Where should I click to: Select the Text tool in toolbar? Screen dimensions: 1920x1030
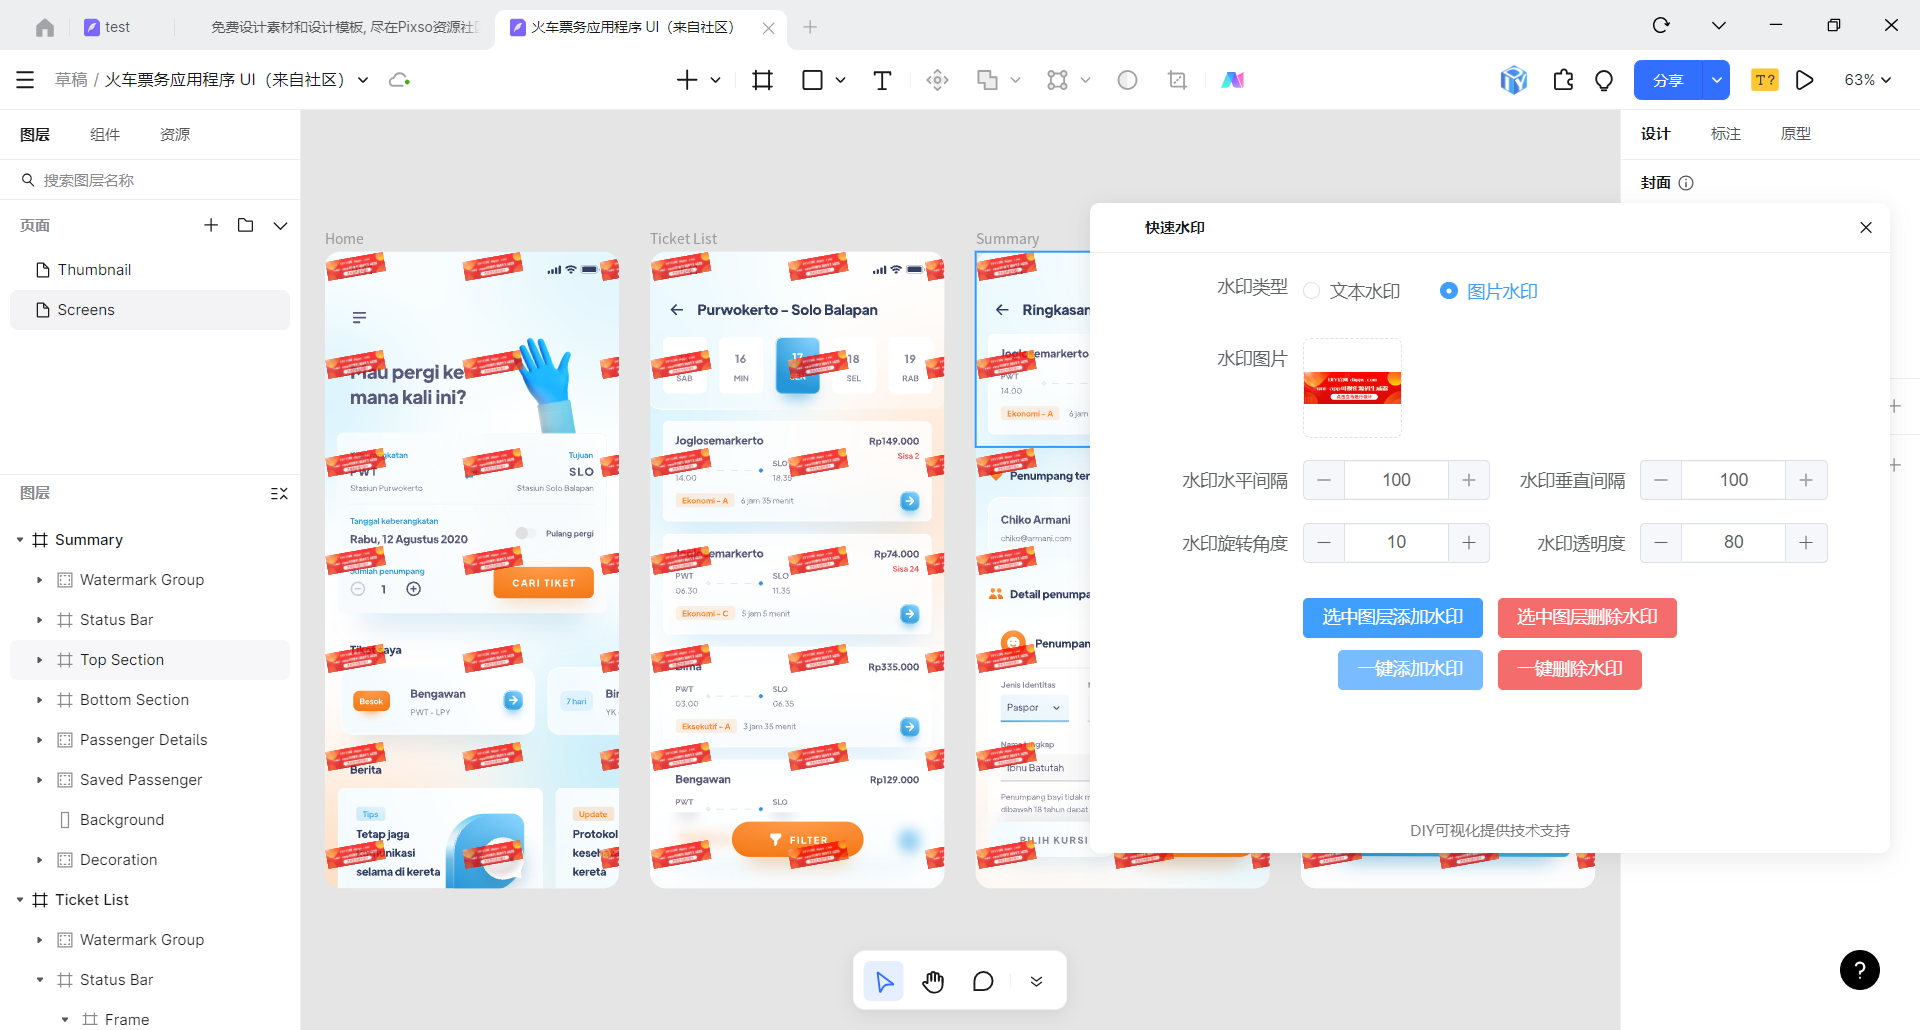pyautogui.click(x=881, y=80)
